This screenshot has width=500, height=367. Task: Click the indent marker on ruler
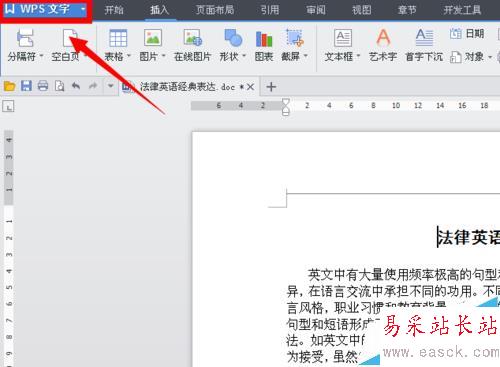(286, 107)
